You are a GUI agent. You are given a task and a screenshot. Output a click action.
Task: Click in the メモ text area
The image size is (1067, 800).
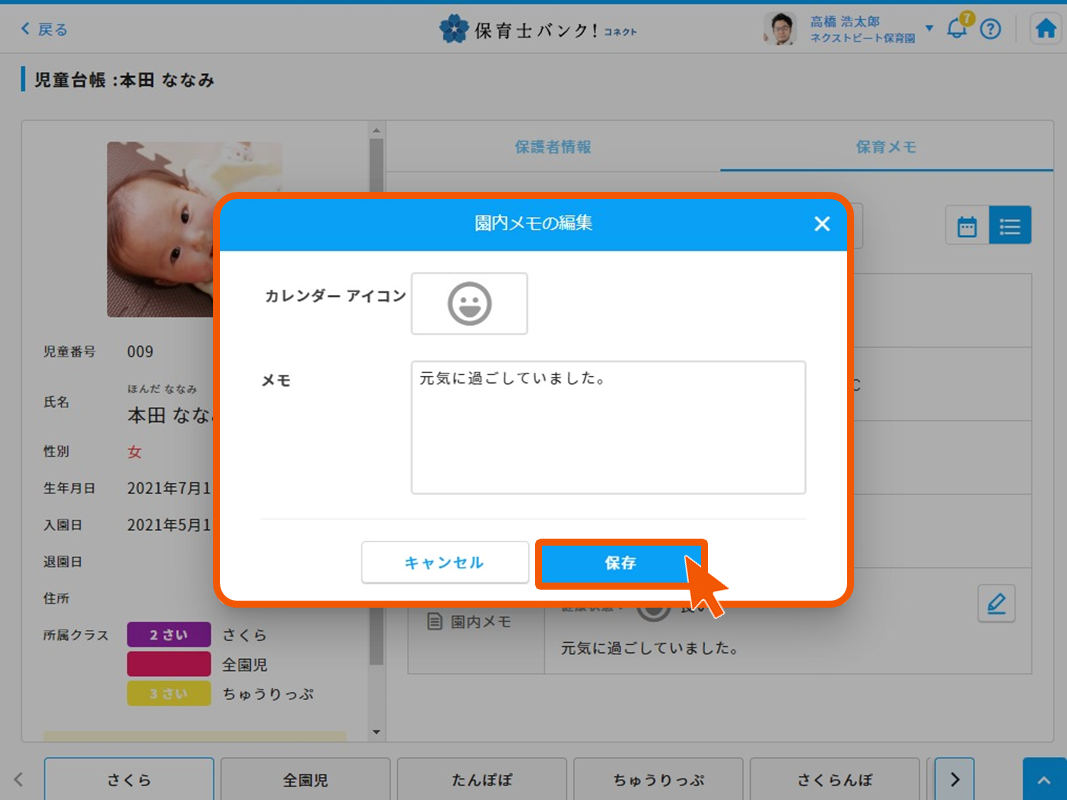(x=608, y=427)
